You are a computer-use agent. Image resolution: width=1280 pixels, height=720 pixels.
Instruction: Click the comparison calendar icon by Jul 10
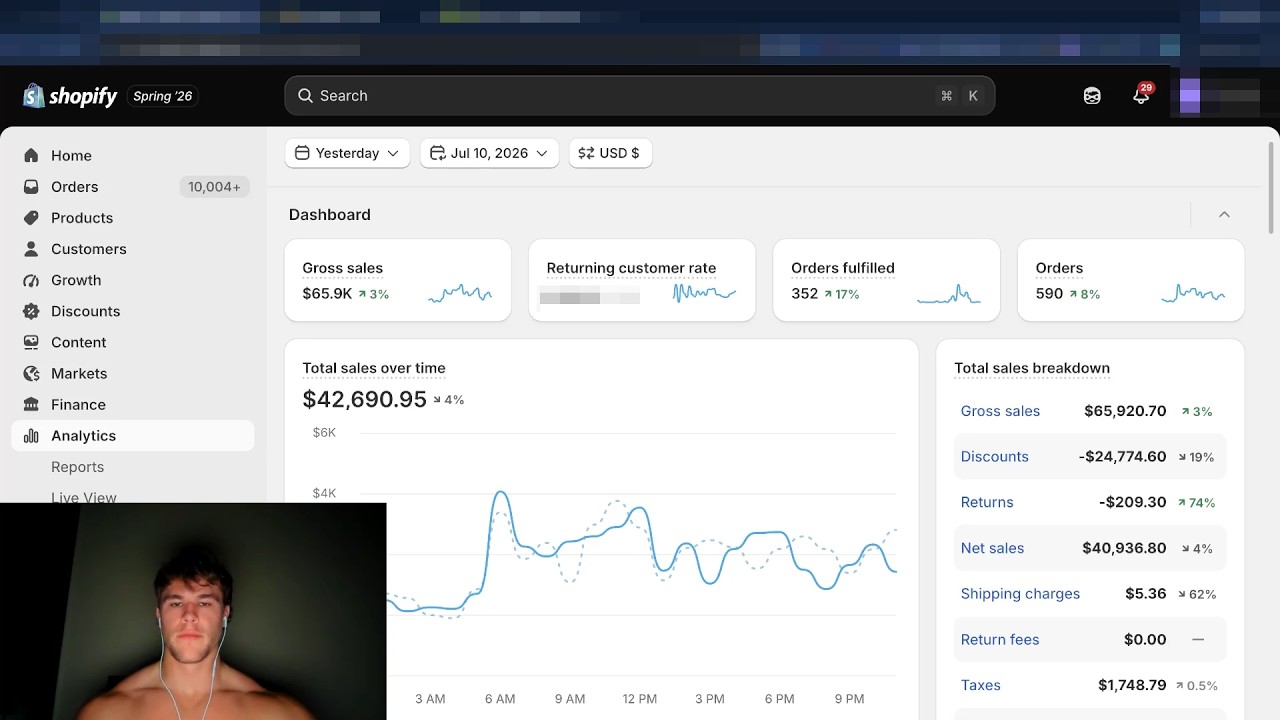point(437,153)
